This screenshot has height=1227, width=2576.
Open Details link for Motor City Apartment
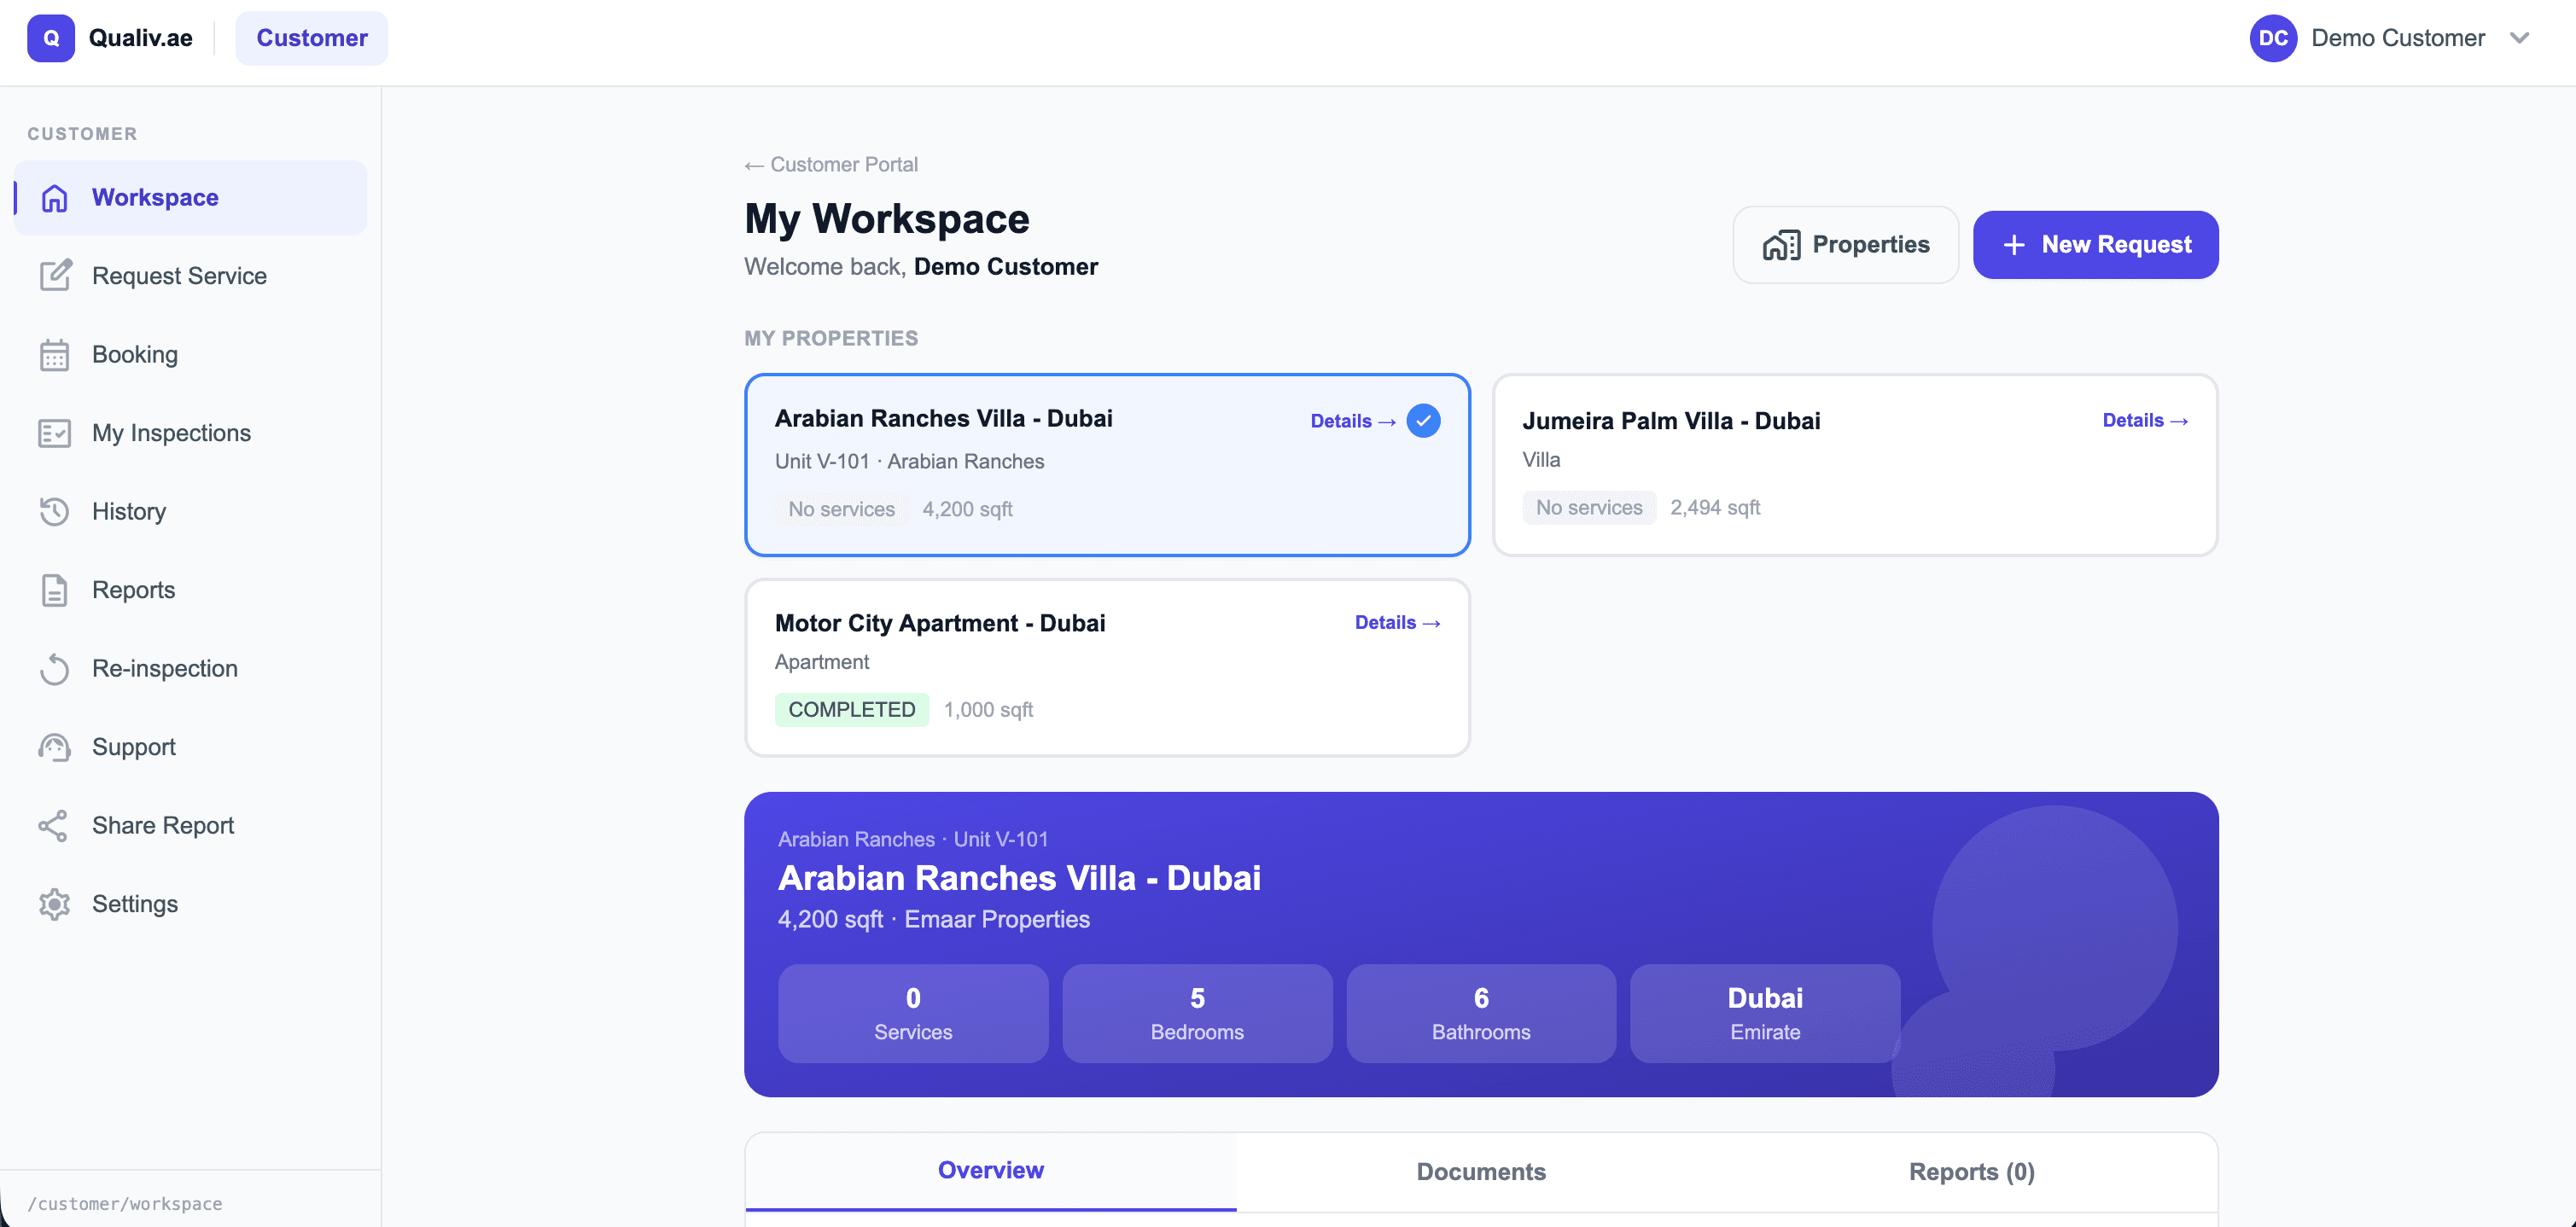1397,623
